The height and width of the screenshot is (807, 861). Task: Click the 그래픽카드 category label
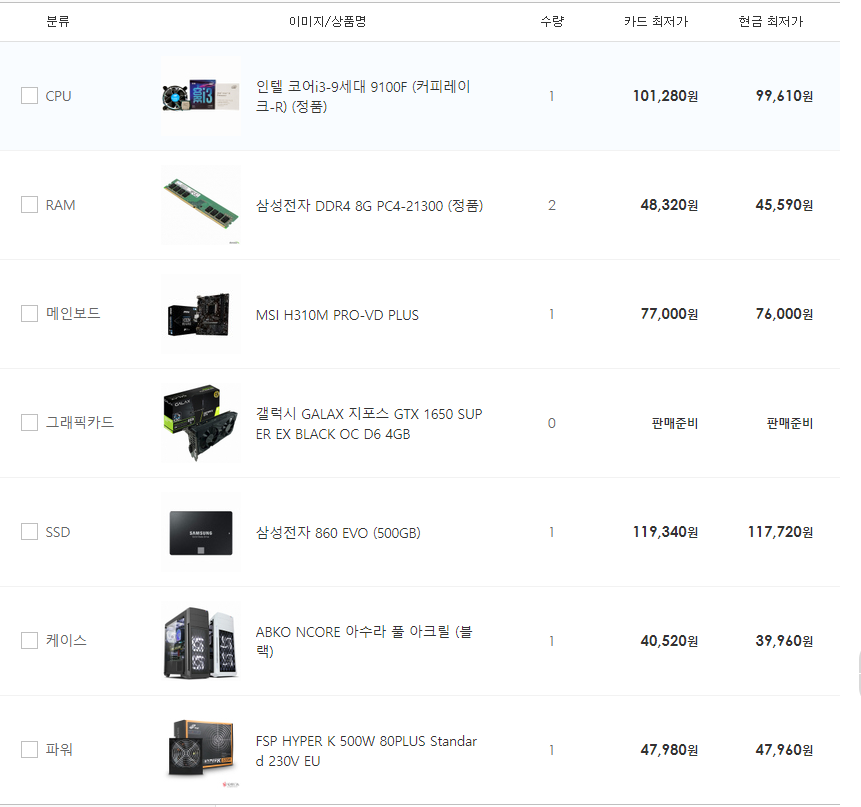(80, 422)
